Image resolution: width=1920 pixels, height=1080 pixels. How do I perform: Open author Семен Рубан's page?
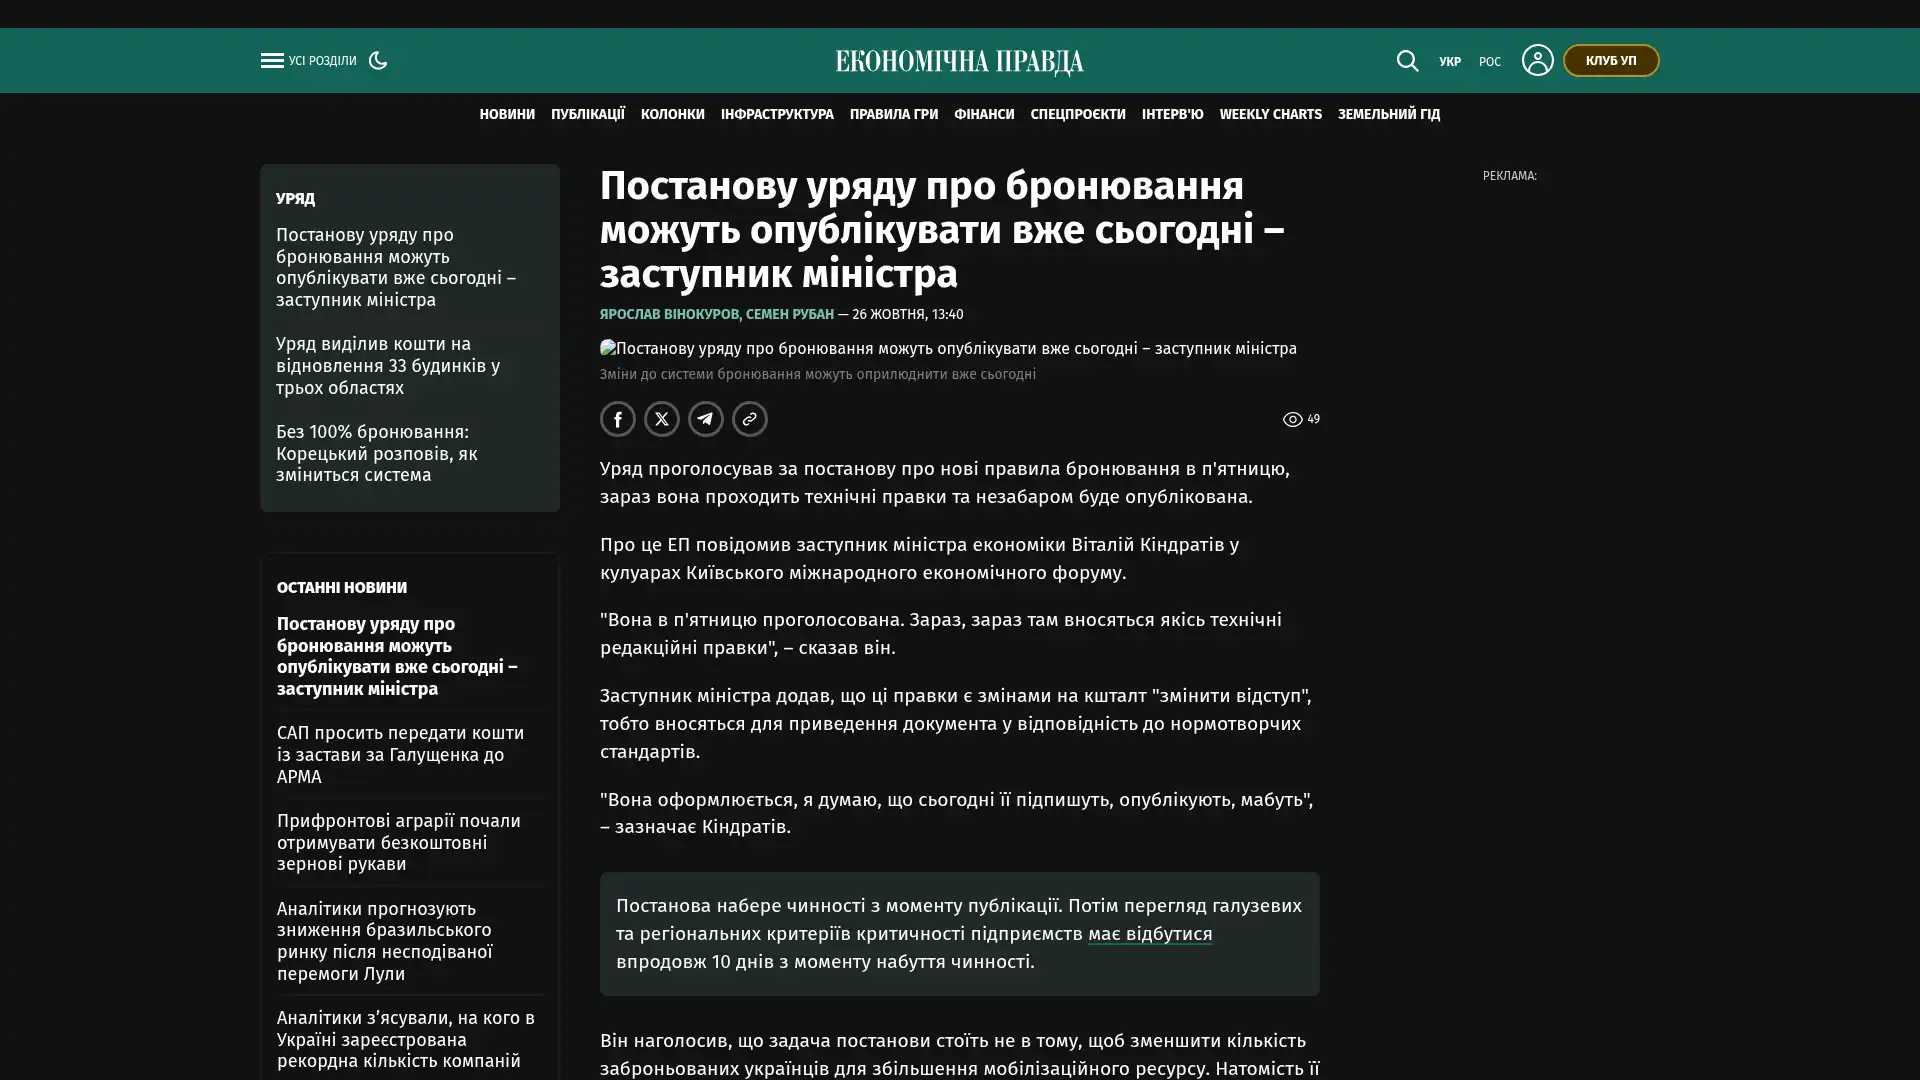(790, 314)
